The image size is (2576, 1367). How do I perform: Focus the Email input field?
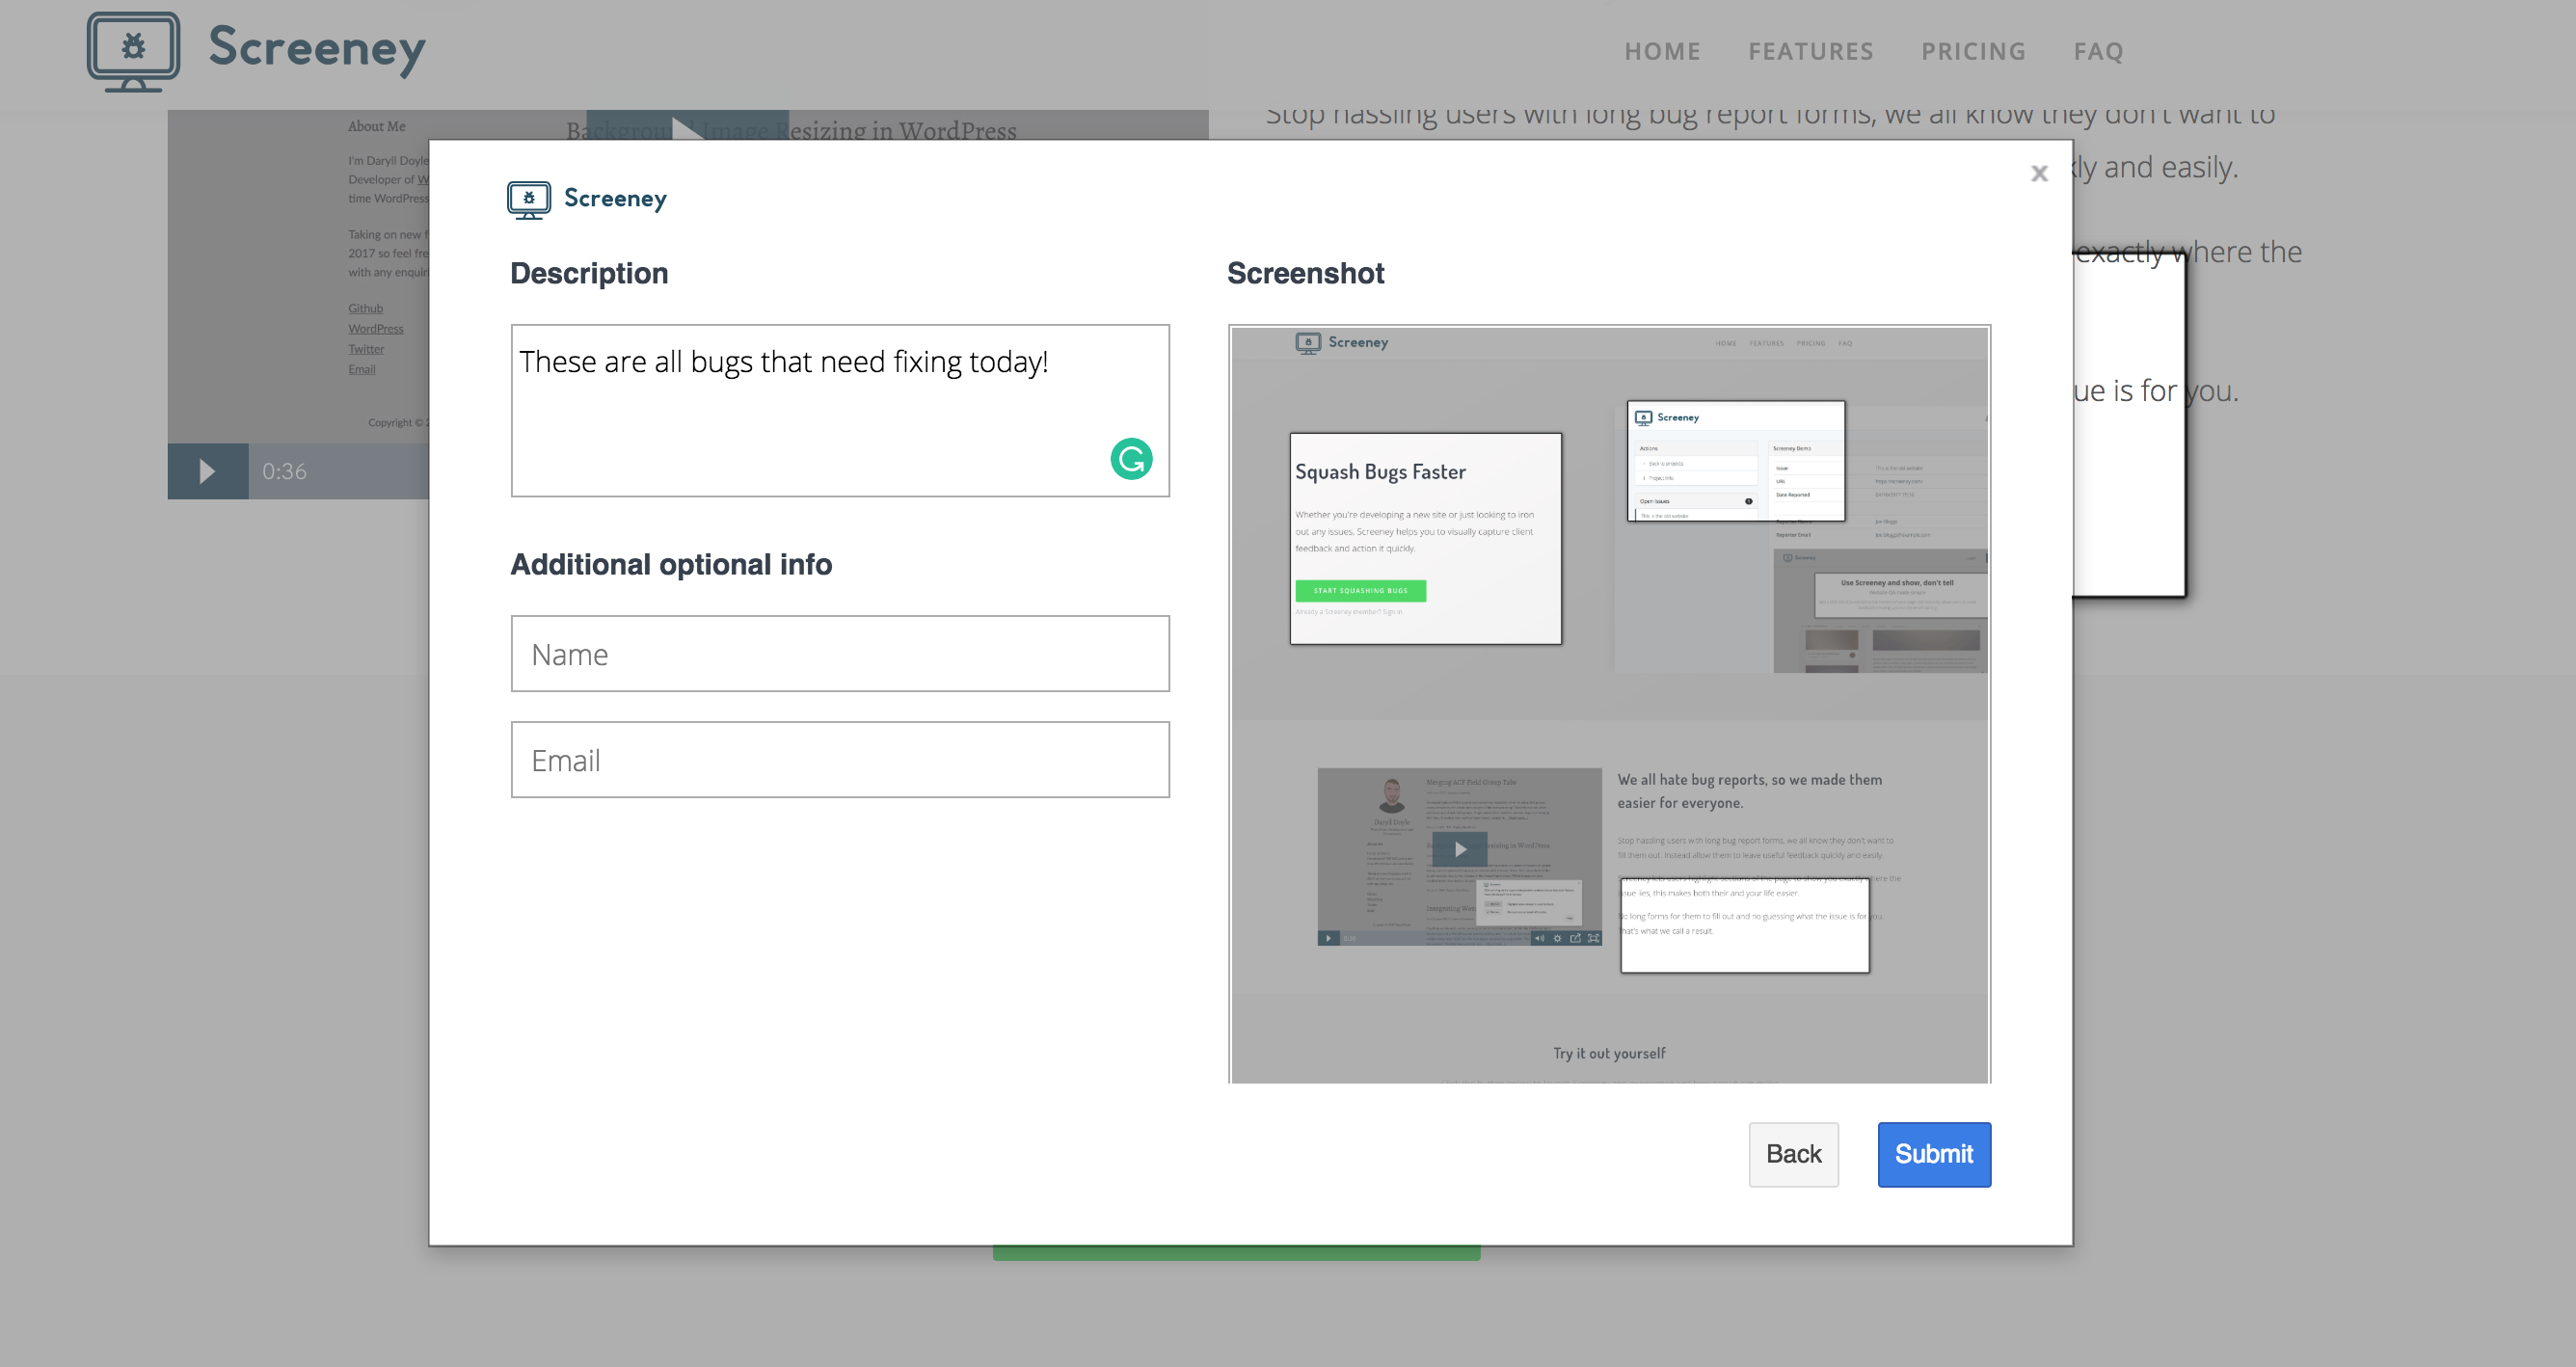(x=840, y=760)
